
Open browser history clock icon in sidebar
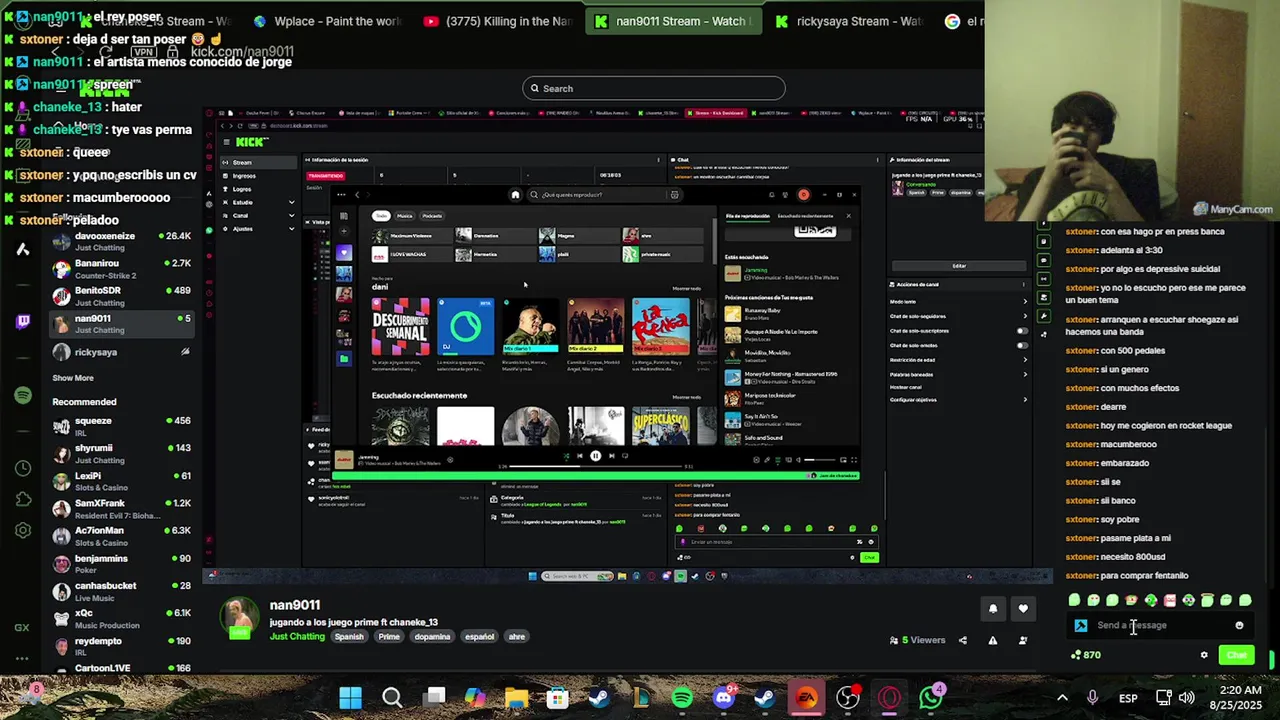23,468
